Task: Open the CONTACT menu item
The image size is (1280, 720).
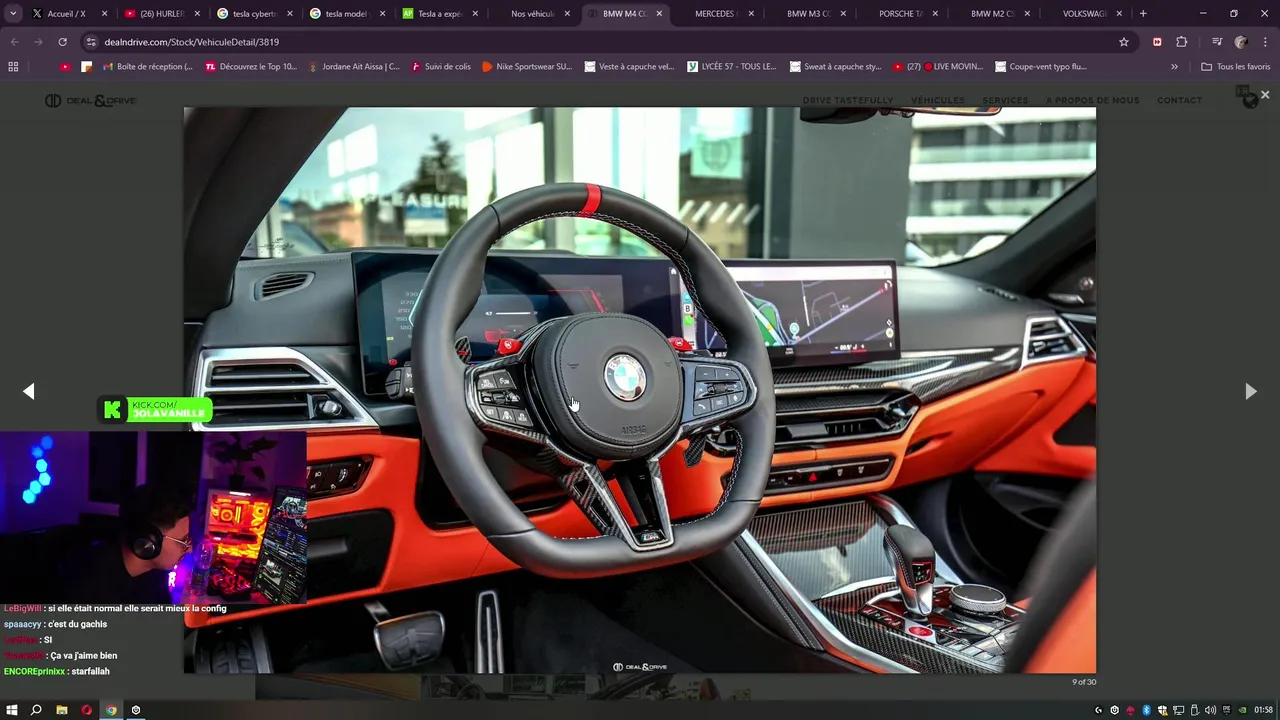Action: [1180, 100]
